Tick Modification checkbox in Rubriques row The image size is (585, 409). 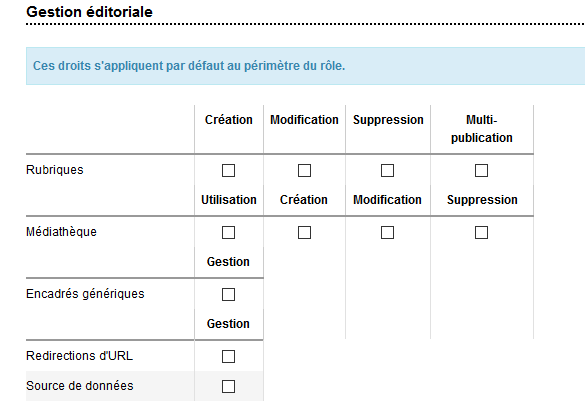[304, 171]
